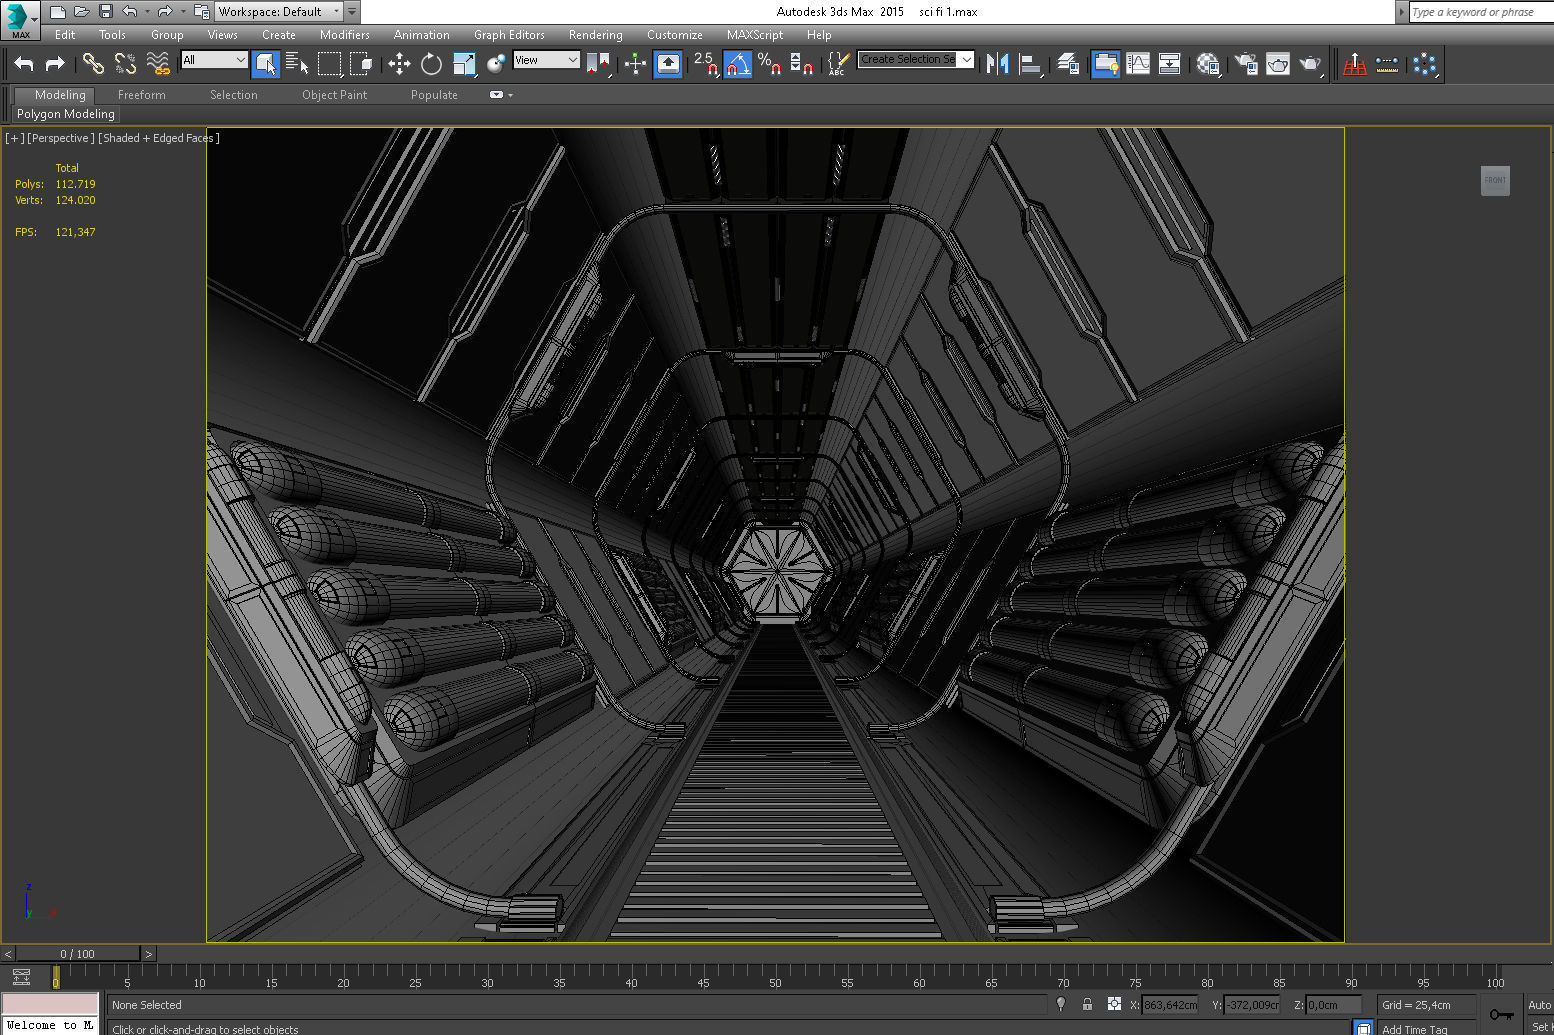1554x1035 pixels.
Task: Click the Bind to Space Warp tool
Action: (x=158, y=64)
